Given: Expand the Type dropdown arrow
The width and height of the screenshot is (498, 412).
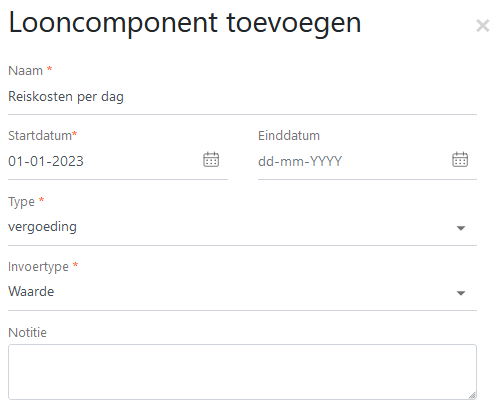Looking at the screenshot, I should click(x=461, y=228).
